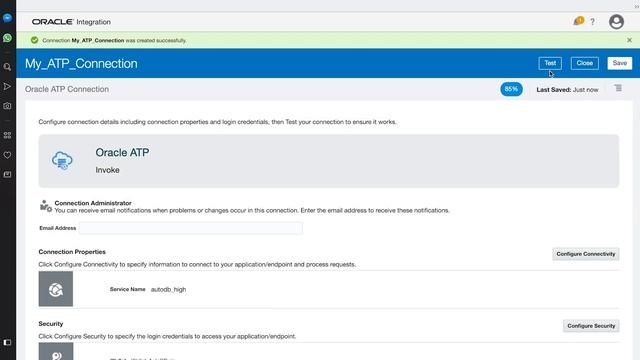The height and width of the screenshot is (360, 640).
Task: Click the sidebar news panel icon
Action: pos(7,175)
